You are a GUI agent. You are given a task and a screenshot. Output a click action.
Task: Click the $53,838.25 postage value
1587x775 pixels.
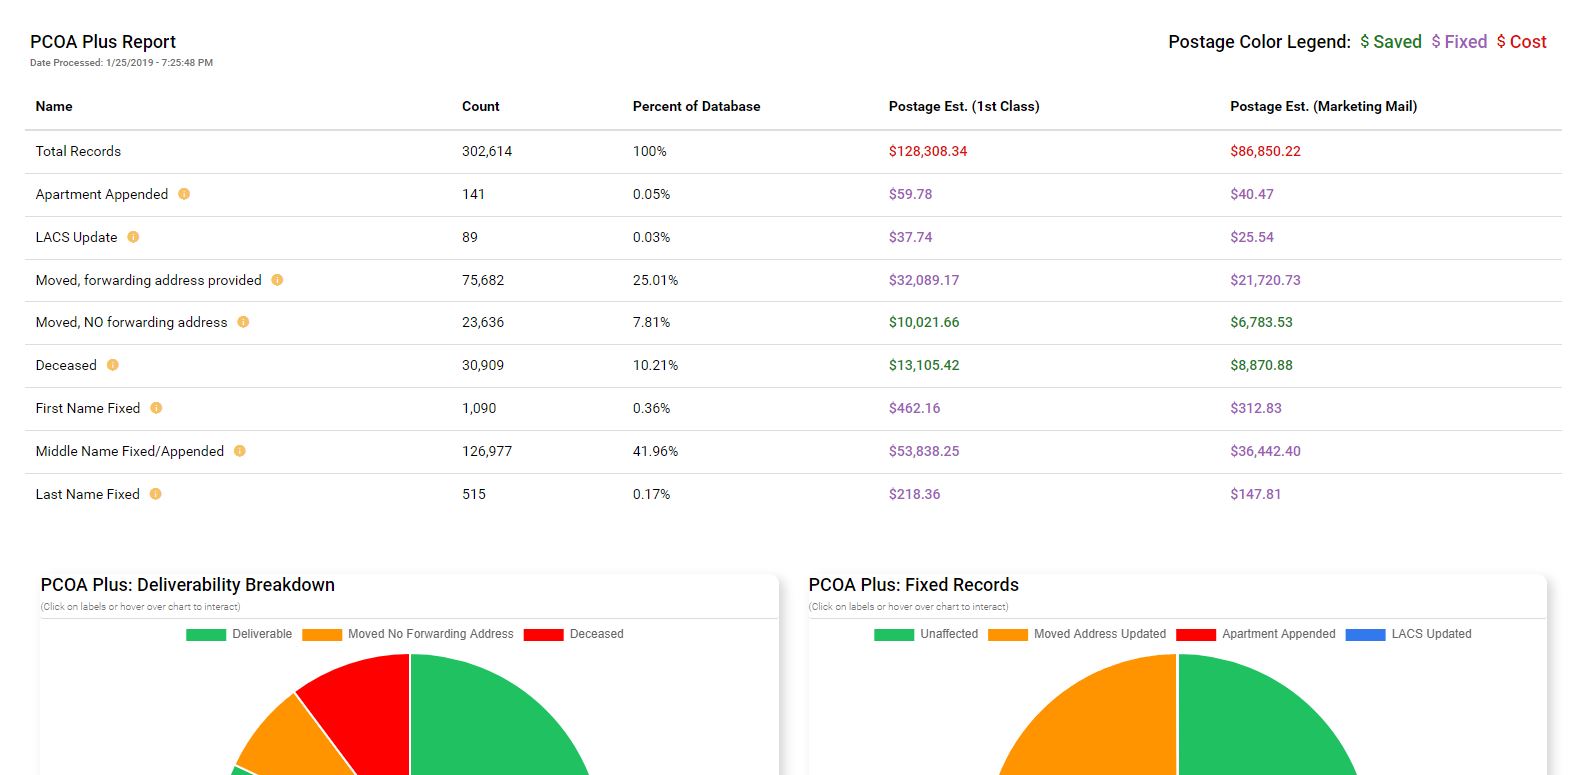pos(924,451)
